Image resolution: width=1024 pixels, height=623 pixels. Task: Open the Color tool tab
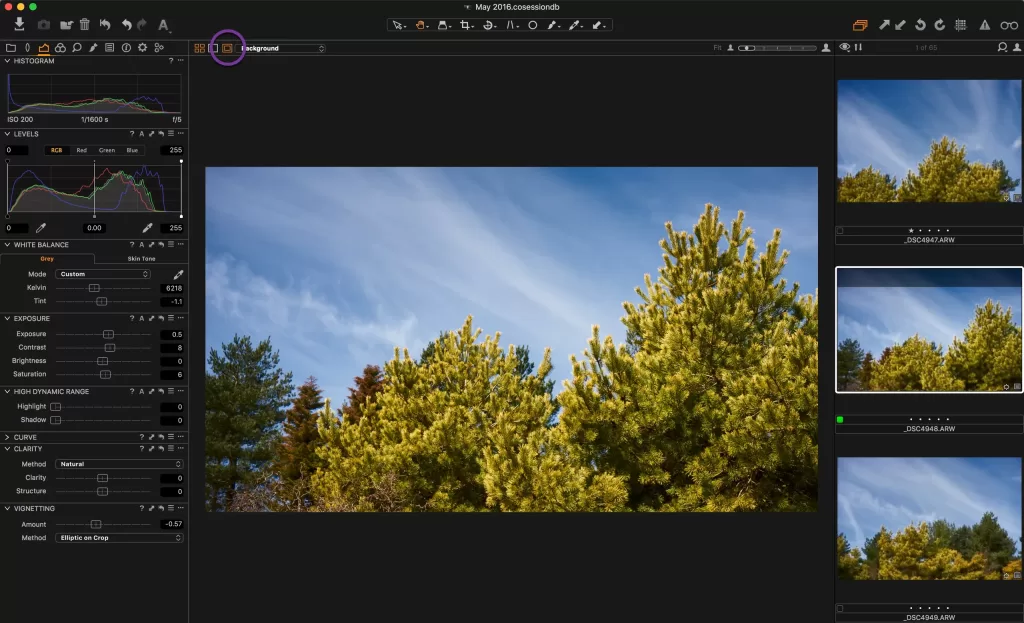[60, 48]
